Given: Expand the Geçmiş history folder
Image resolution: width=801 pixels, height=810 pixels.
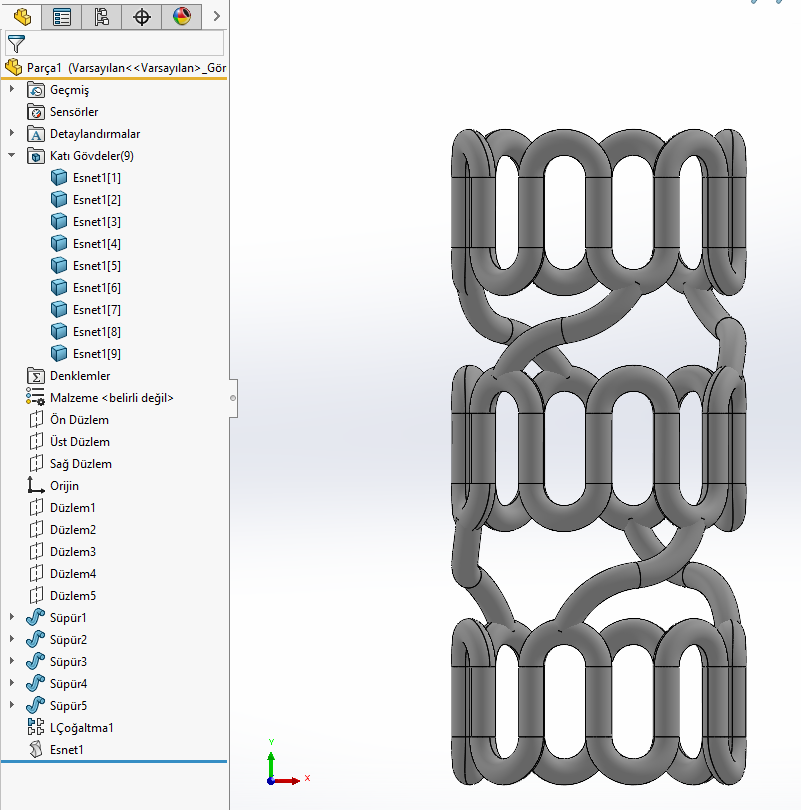Looking at the screenshot, I should 12,90.
